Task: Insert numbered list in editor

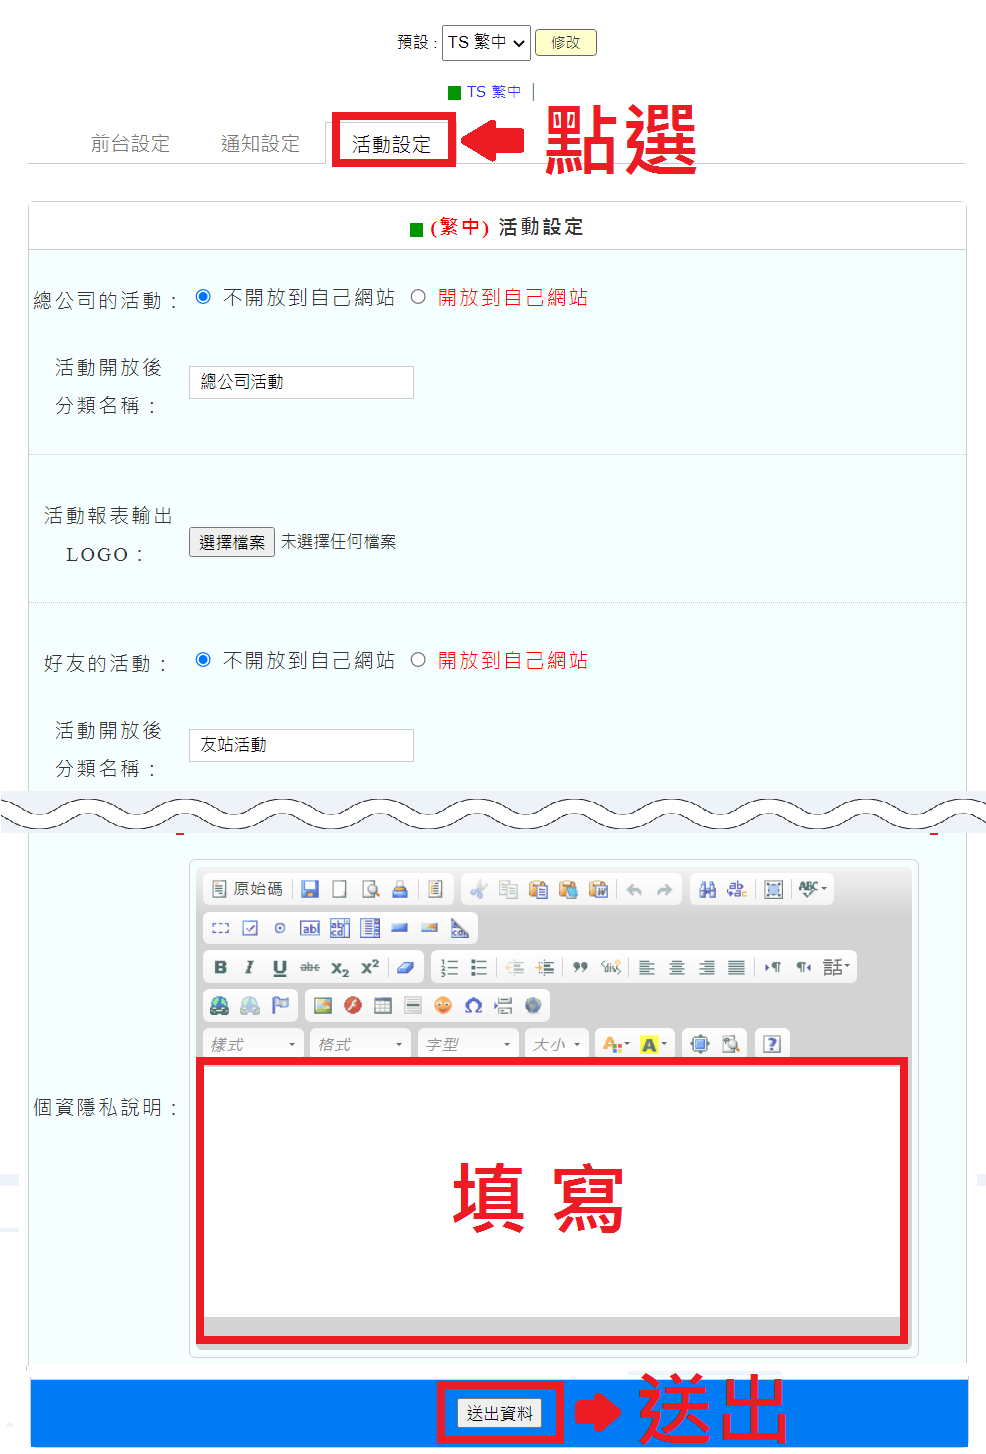Action: tap(450, 967)
